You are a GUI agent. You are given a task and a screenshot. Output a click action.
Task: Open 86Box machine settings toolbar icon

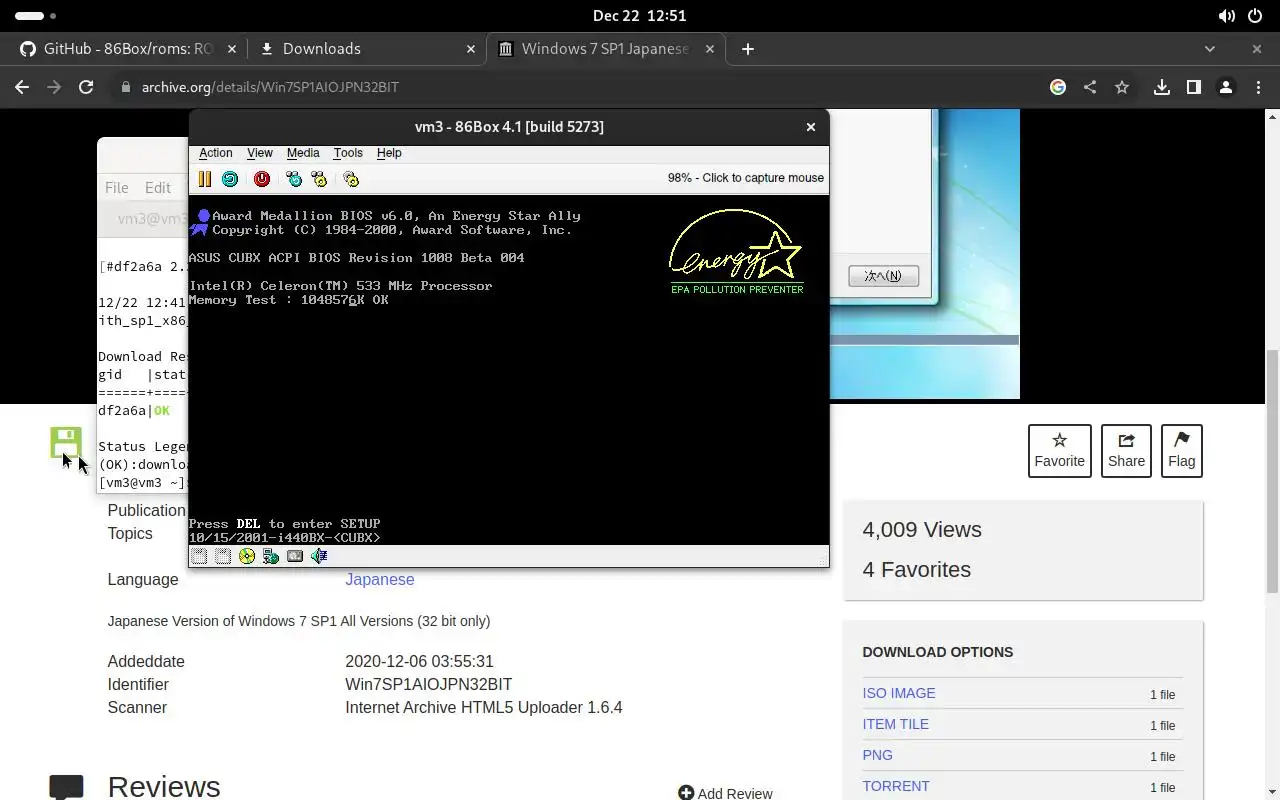click(351, 179)
